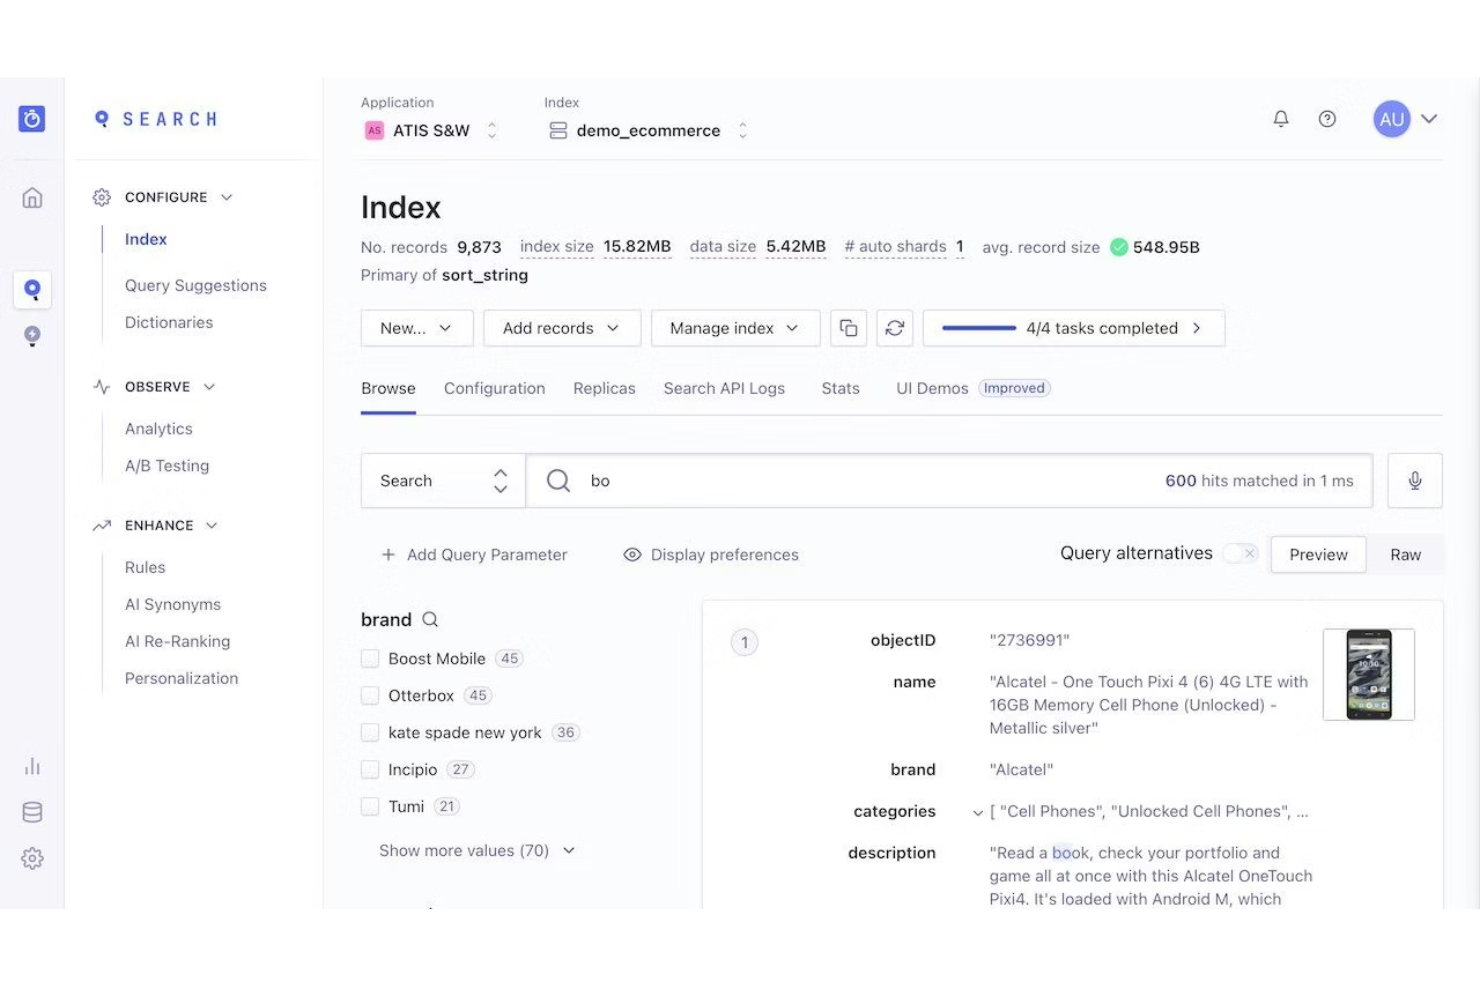Viewport: 1480px width, 987px height.
Task: Refresh the index with the reload icon
Action: tap(894, 328)
